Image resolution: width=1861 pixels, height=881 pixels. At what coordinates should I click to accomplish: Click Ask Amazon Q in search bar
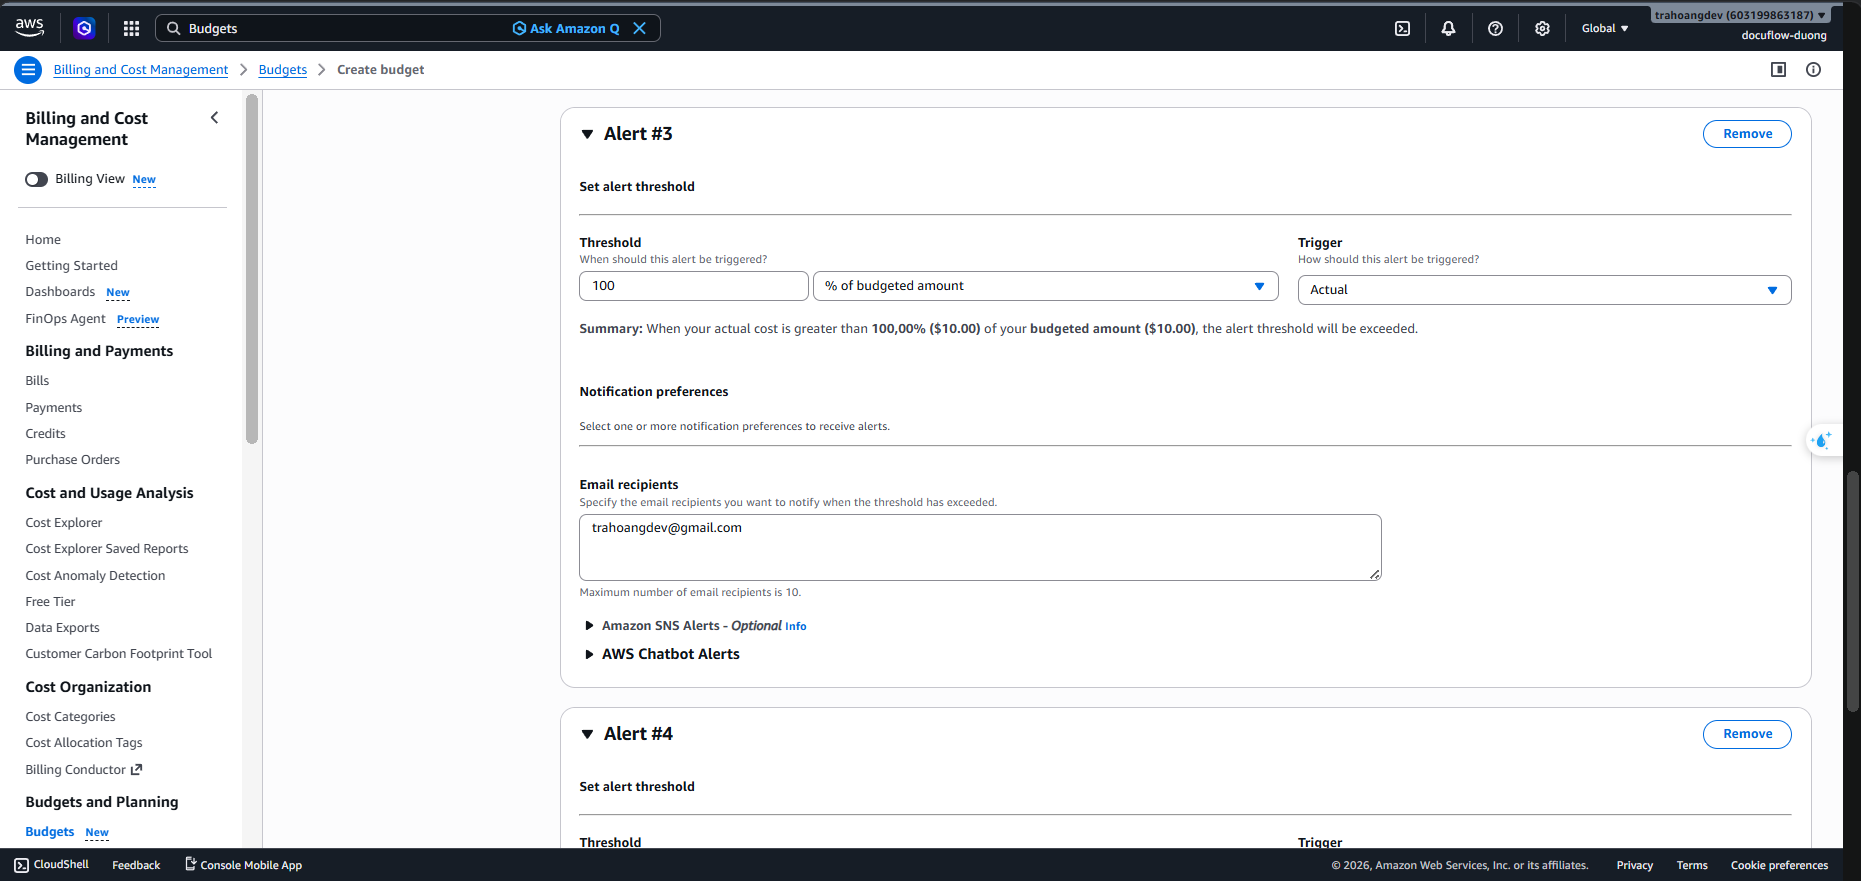(x=566, y=28)
